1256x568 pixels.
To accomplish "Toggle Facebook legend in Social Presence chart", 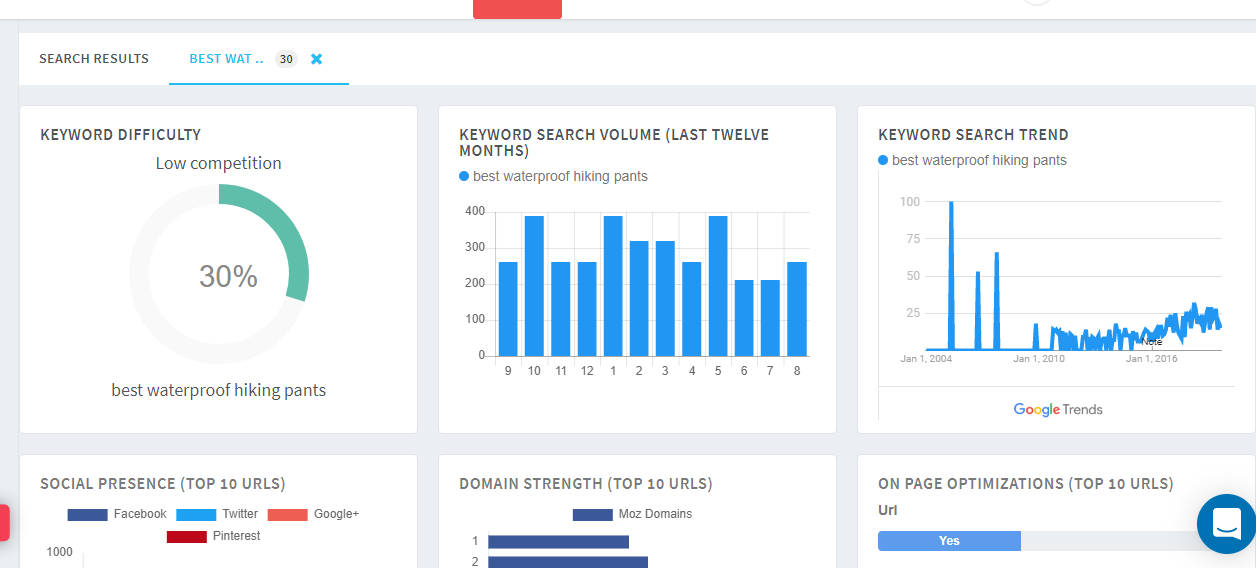I will pos(117,514).
